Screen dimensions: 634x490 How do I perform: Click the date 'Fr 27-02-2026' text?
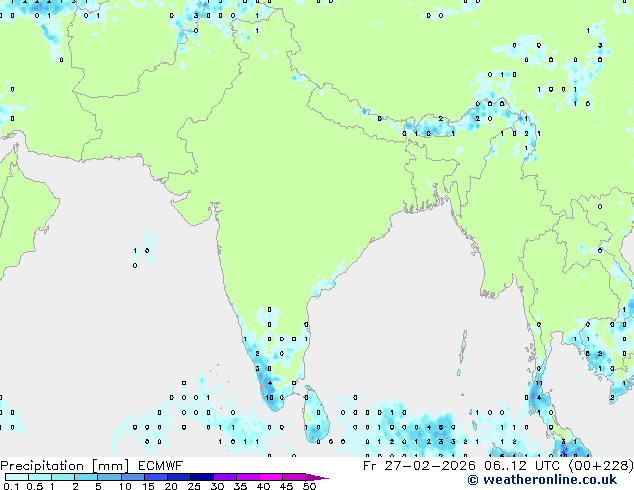point(419,466)
